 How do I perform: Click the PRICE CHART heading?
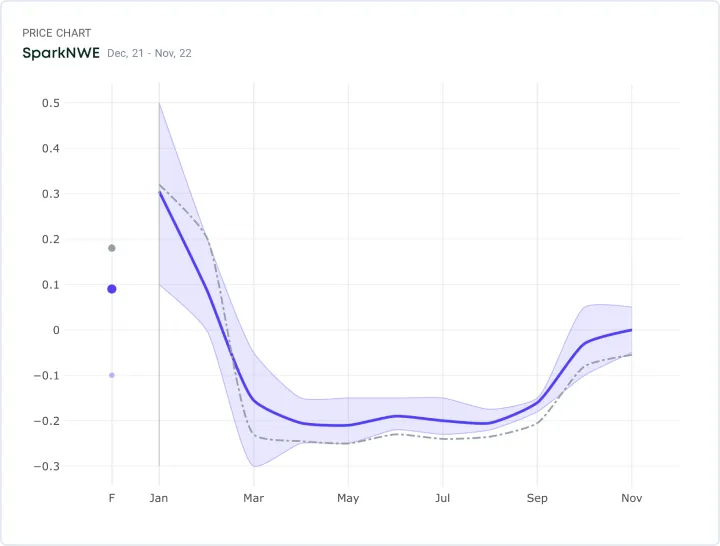56,33
